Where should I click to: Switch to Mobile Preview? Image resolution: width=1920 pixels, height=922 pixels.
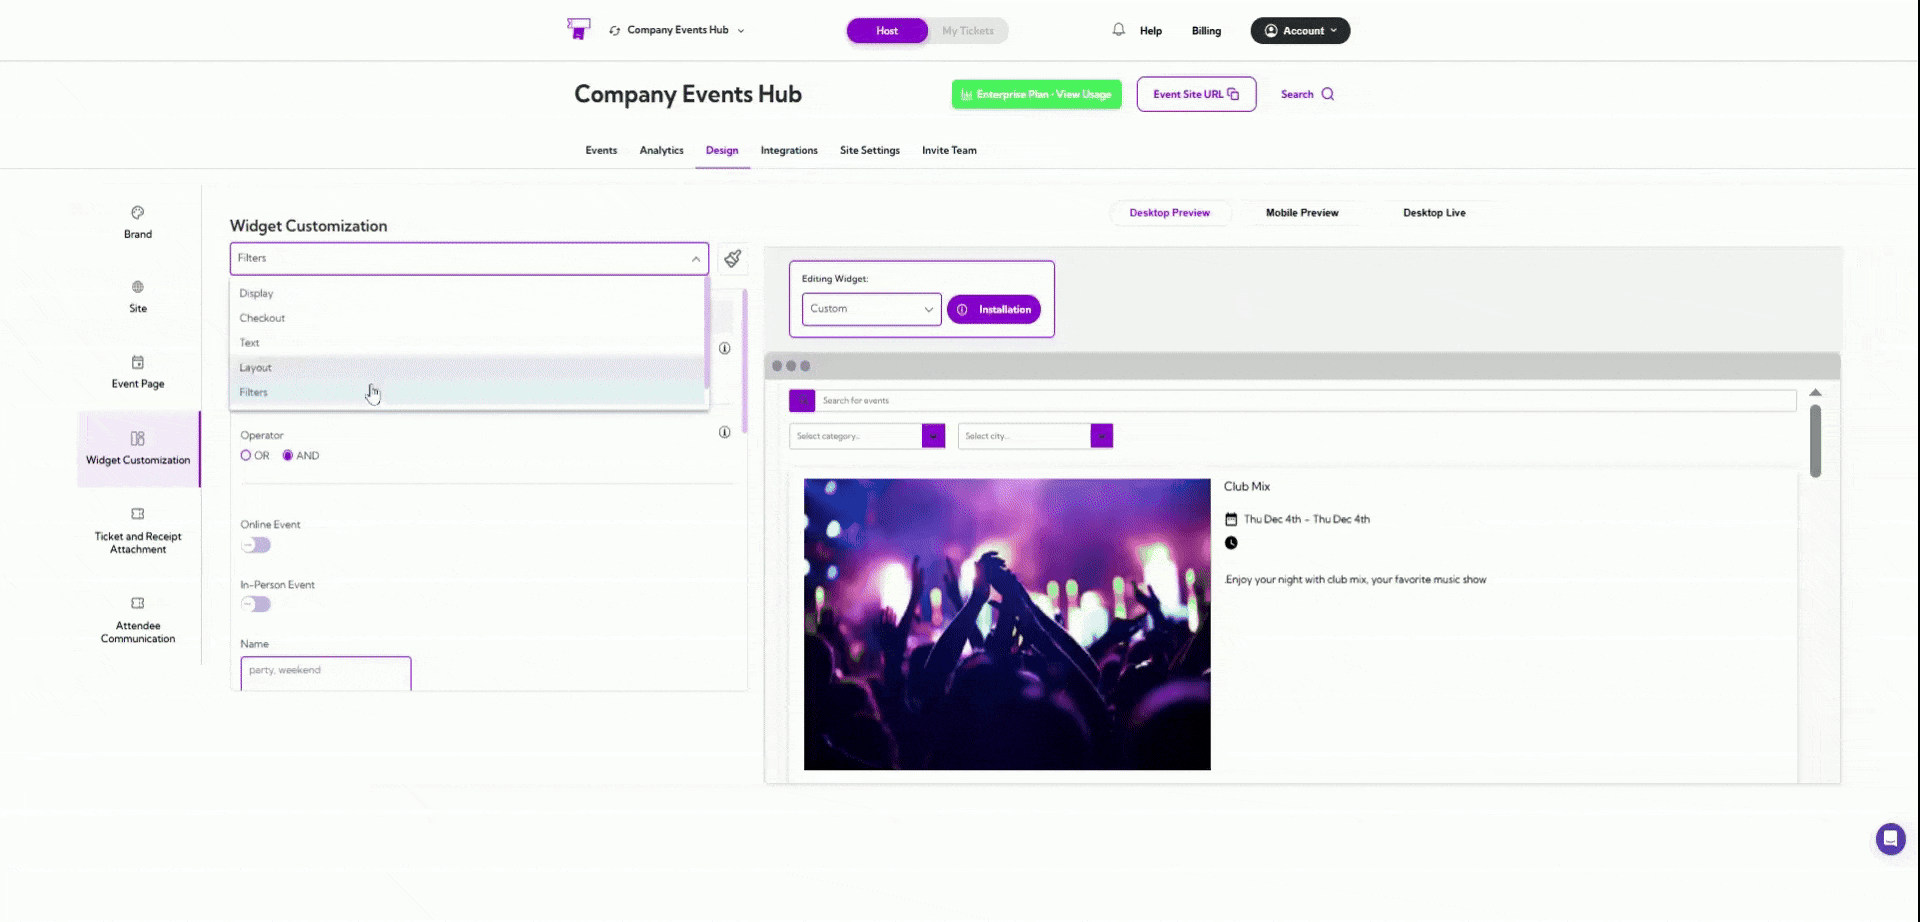(1302, 213)
